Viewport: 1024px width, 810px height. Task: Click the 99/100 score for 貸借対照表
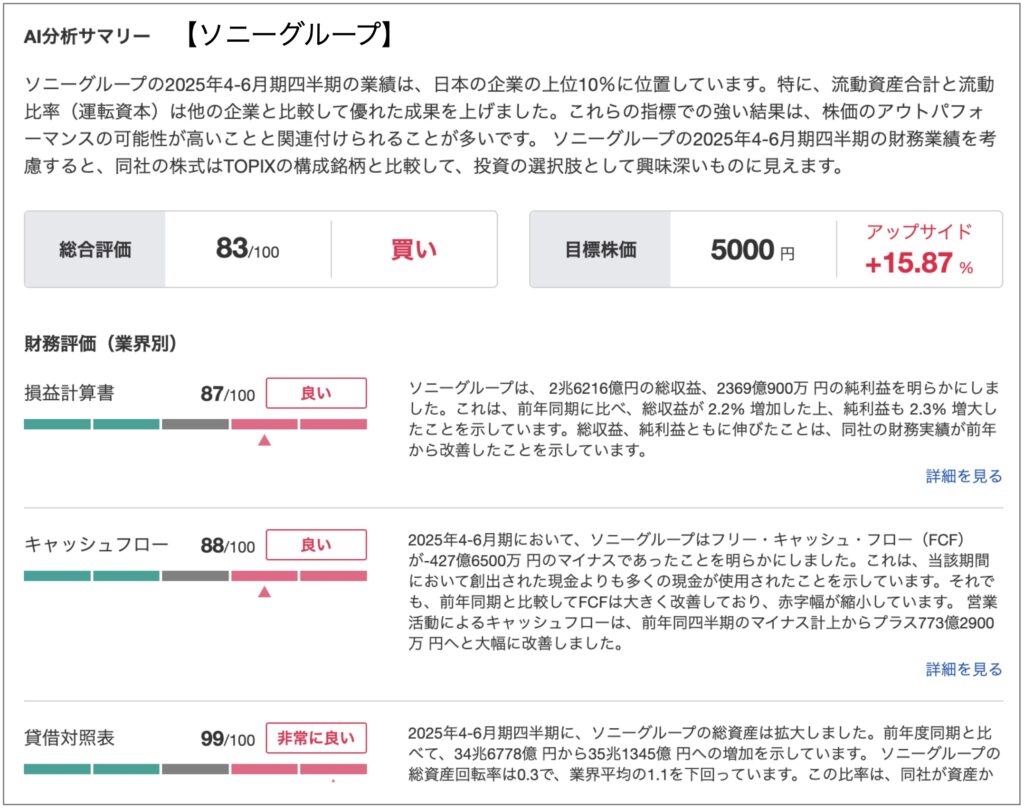click(227, 739)
